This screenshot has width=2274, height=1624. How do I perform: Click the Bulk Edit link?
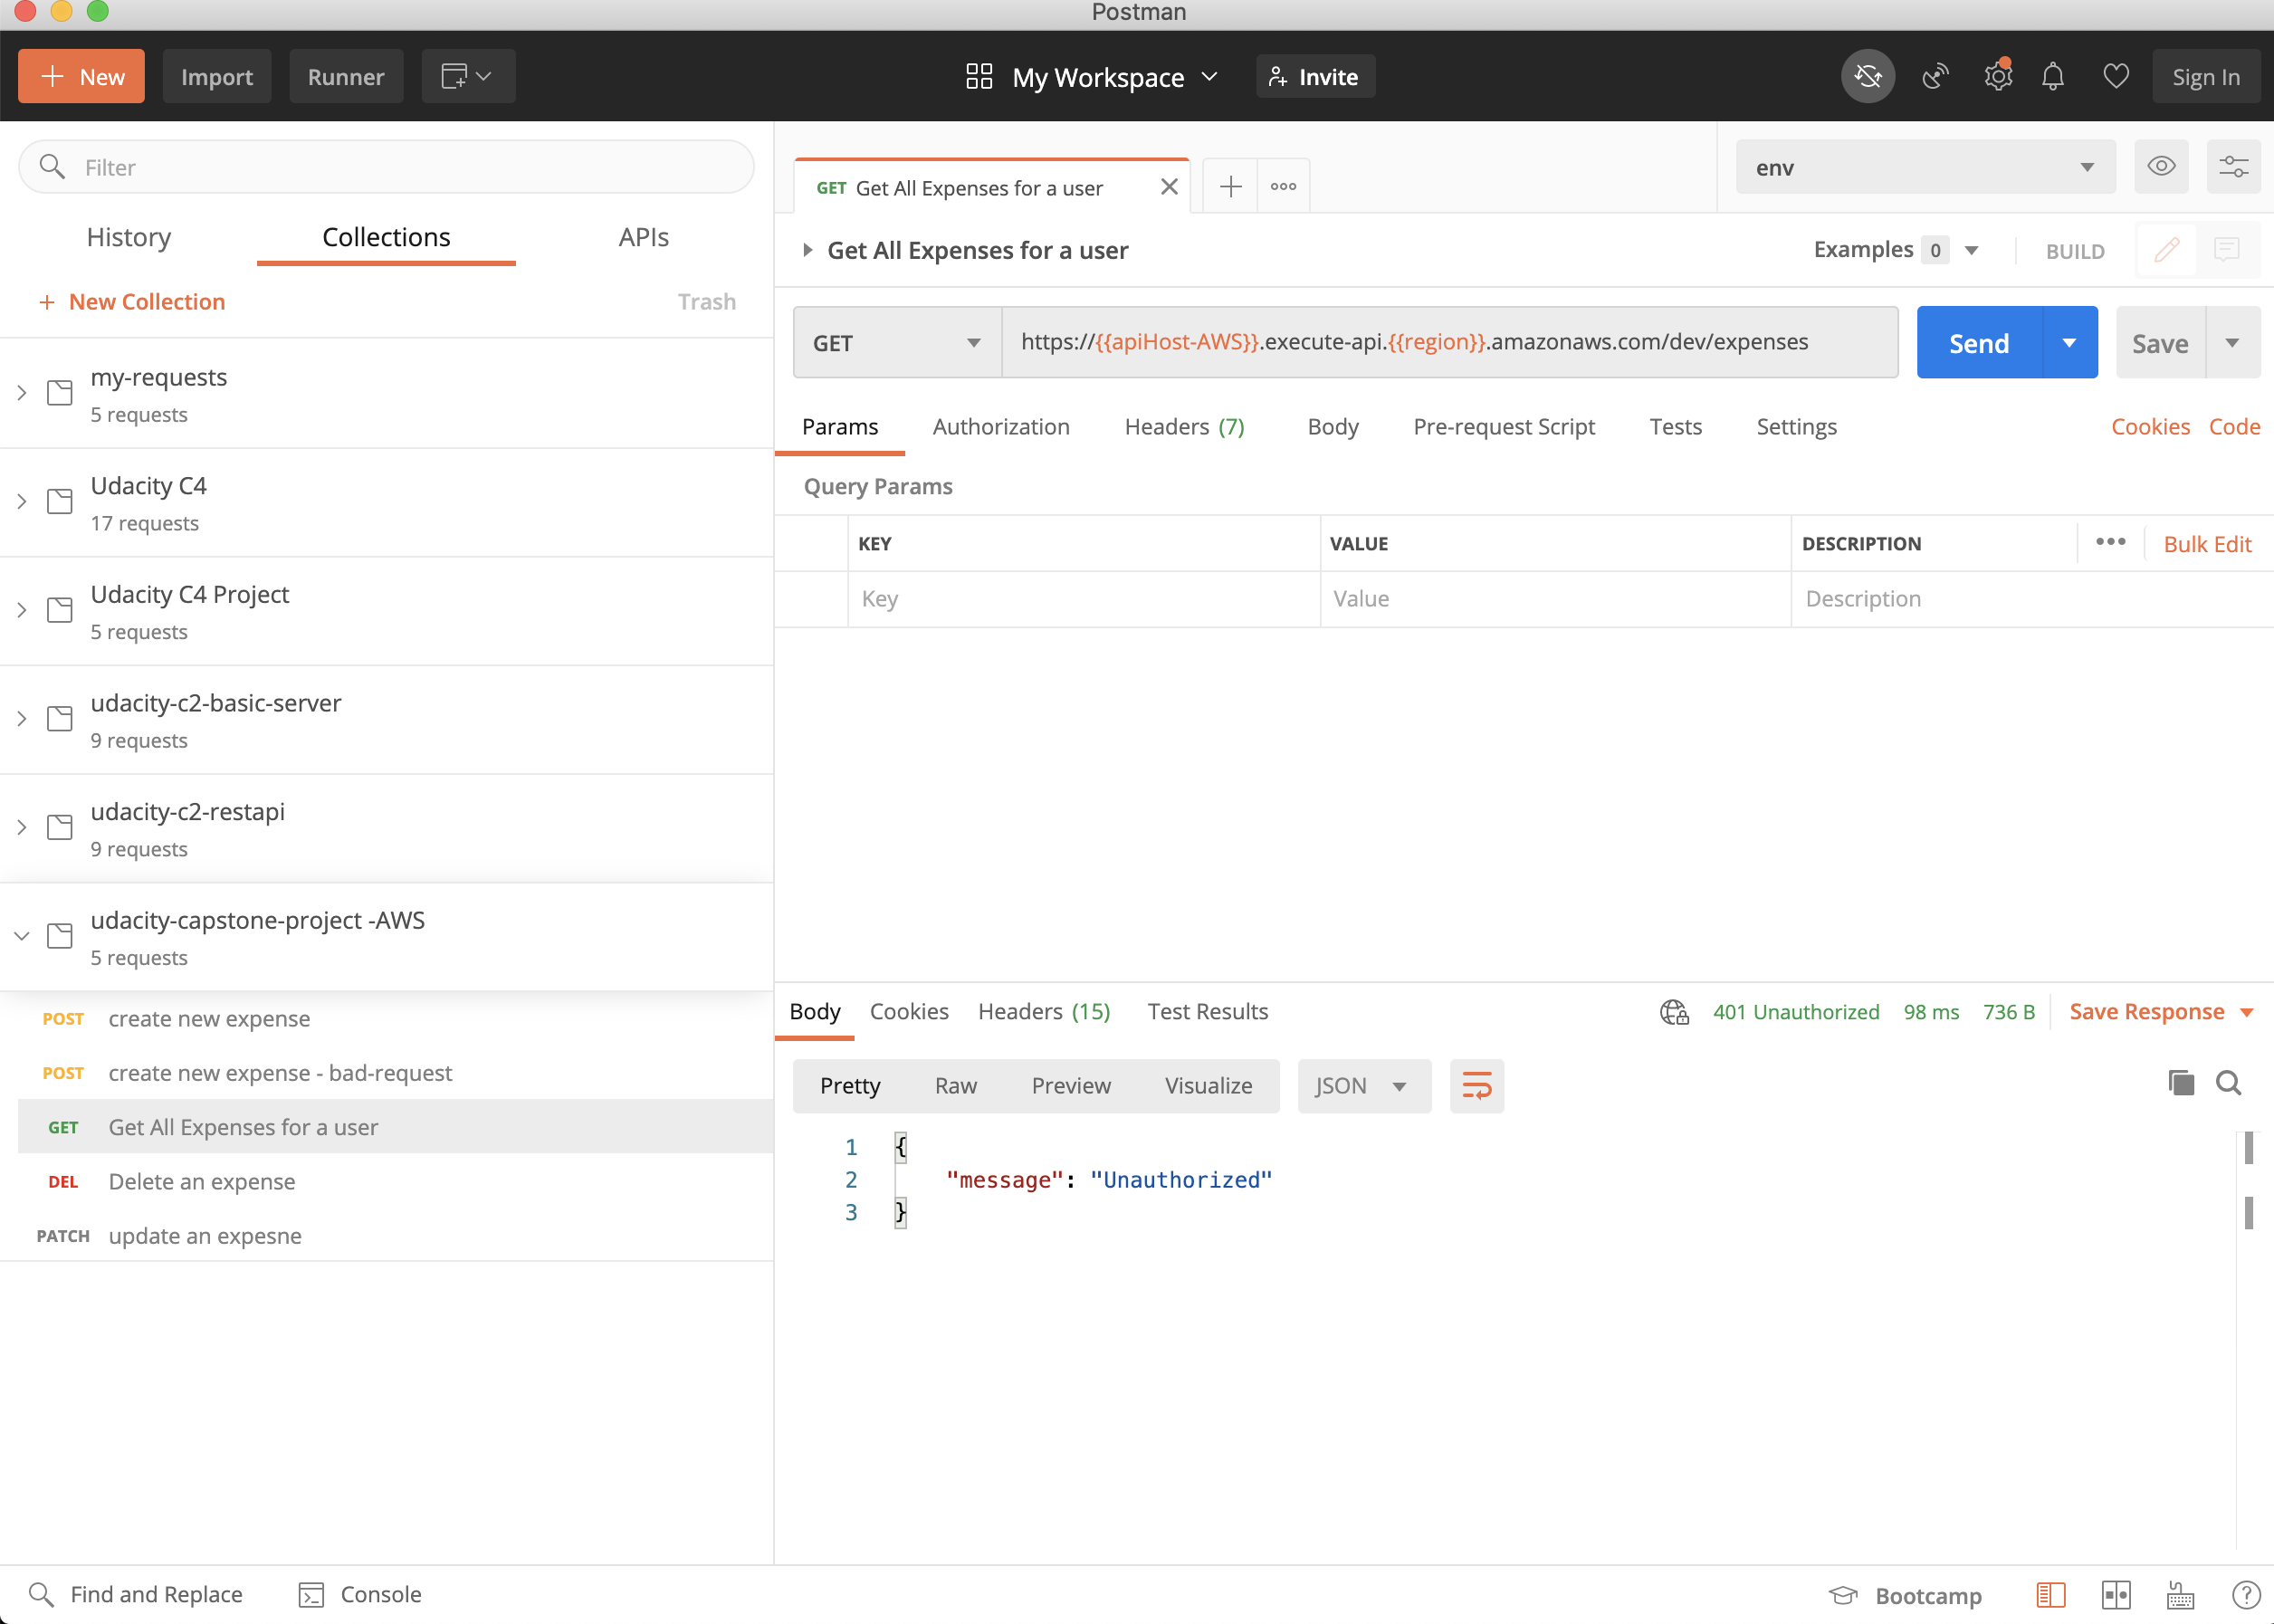[x=2206, y=544]
